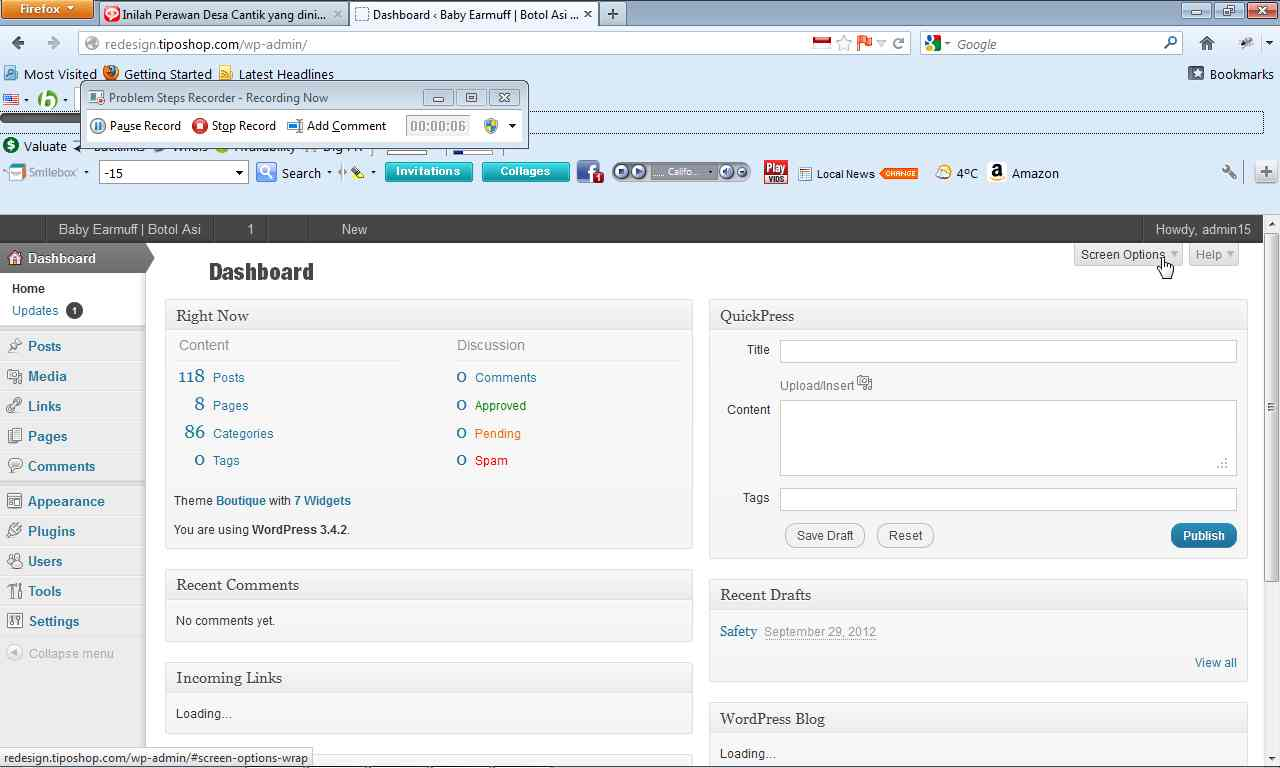Open the Plugins menu in sidebar
The image size is (1280, 768).
coord(51,531)
